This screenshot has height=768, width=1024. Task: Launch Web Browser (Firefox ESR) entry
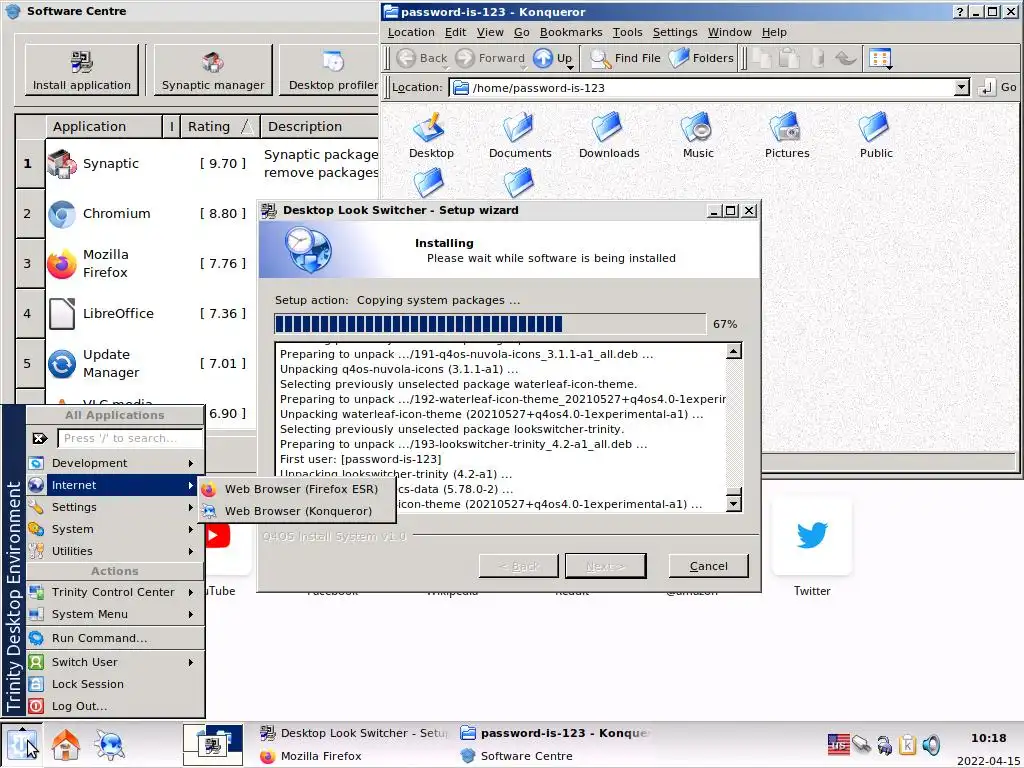(298, 489)
